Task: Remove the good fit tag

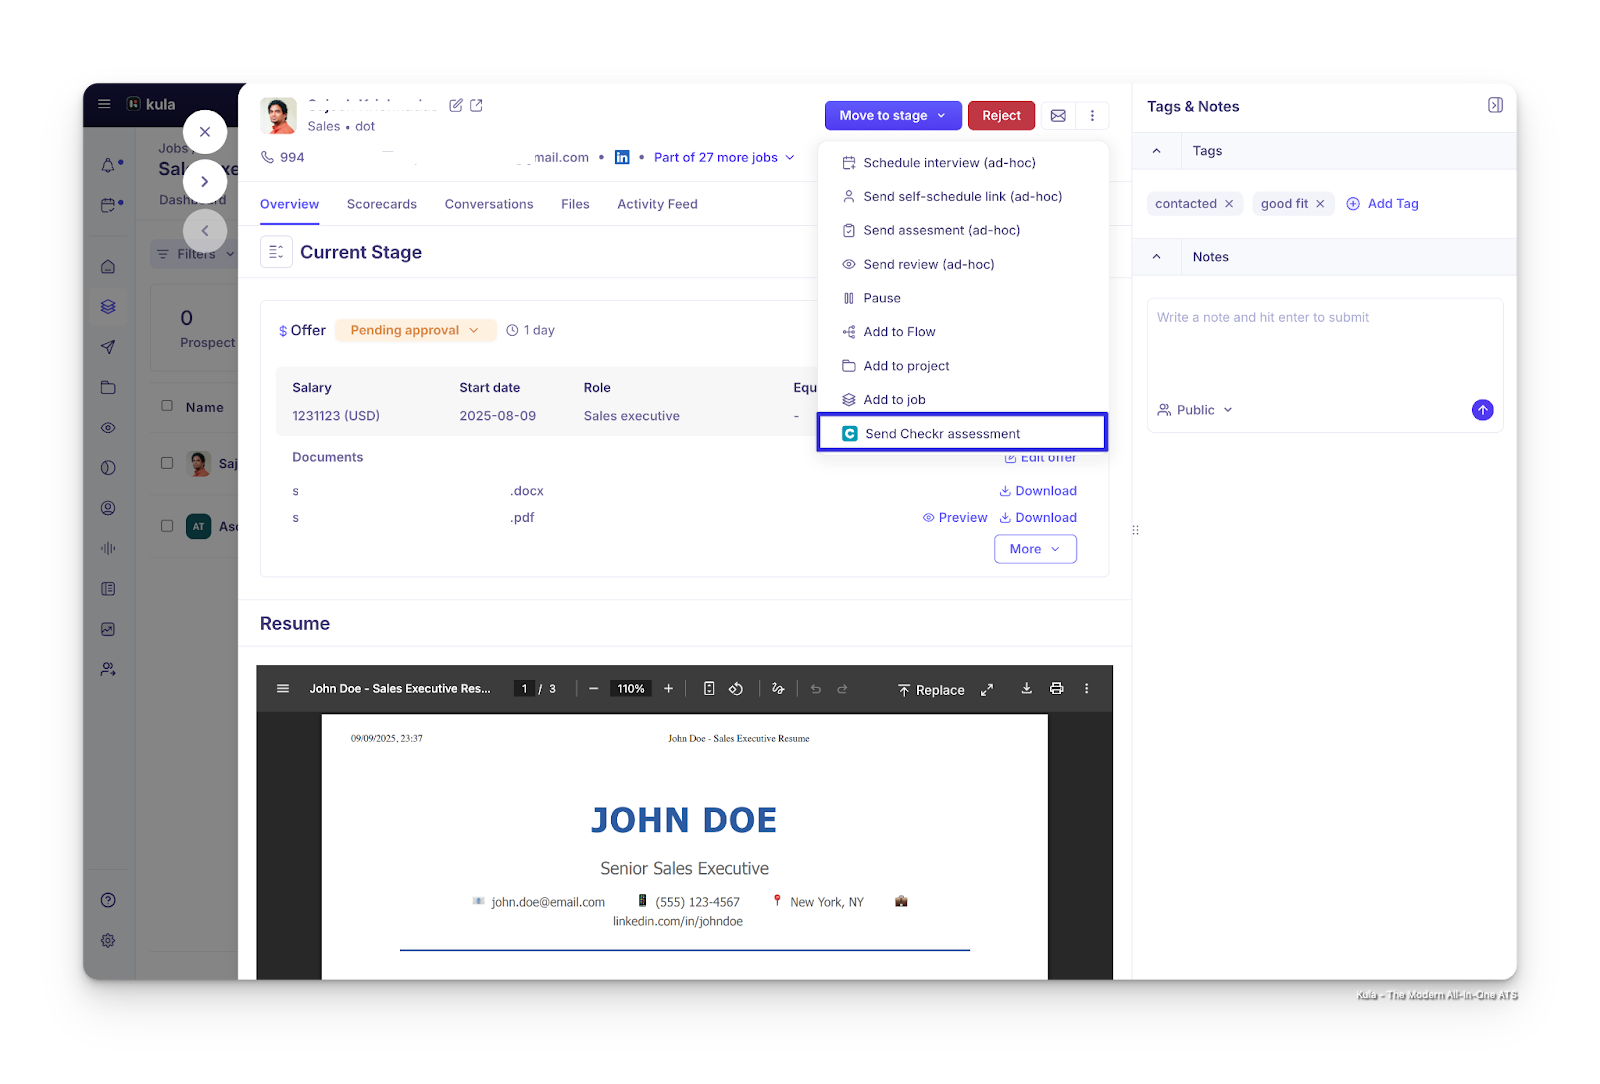Action: pyautogui.click(x=1320, y=204)
